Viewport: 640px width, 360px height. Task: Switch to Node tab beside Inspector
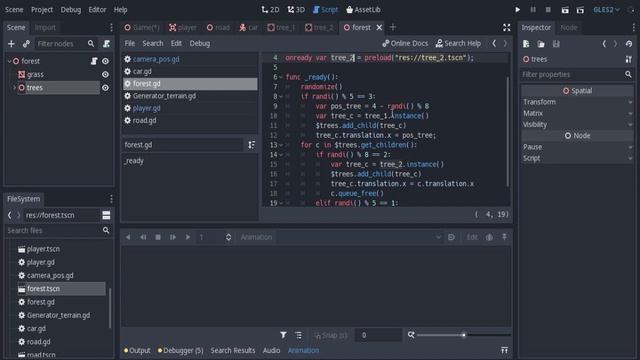click(569, 27)
